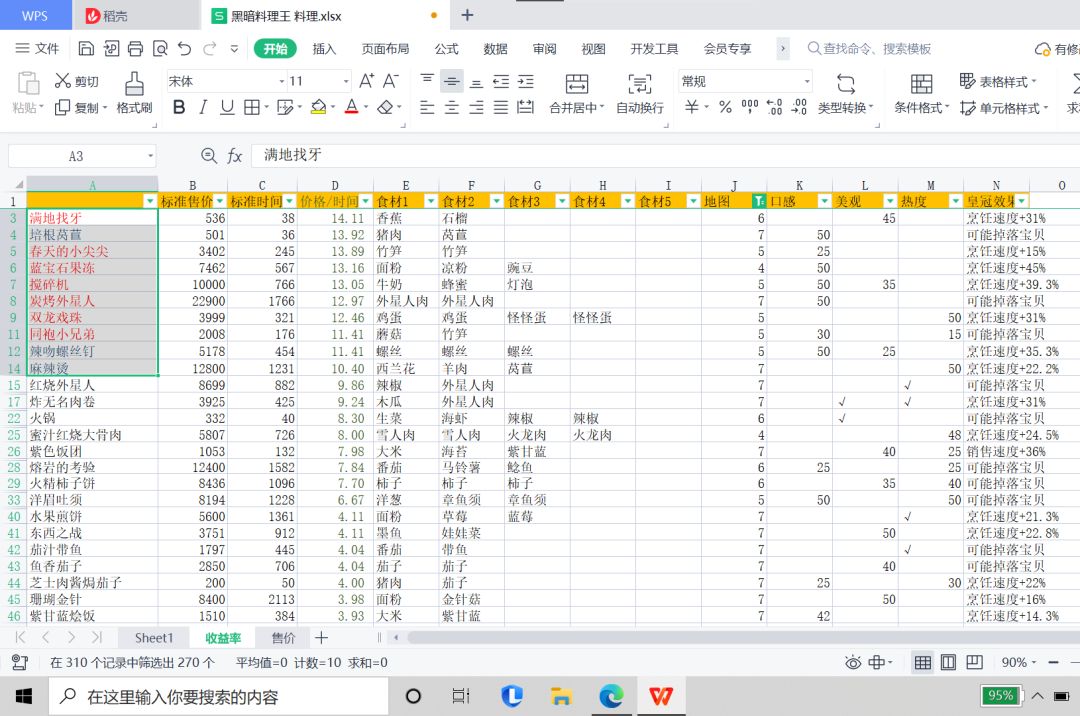Click the Format Painter (格式刷) icon

click(134, 84)
